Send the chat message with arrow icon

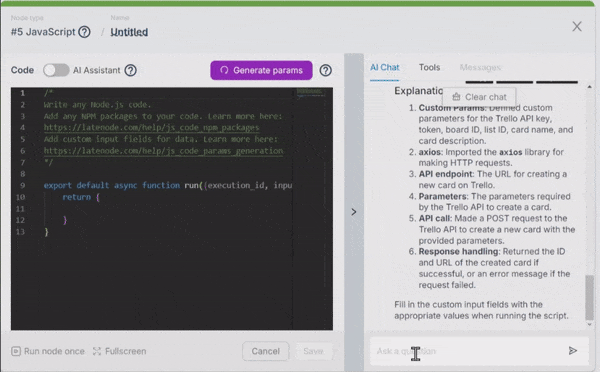pos(572,351)
